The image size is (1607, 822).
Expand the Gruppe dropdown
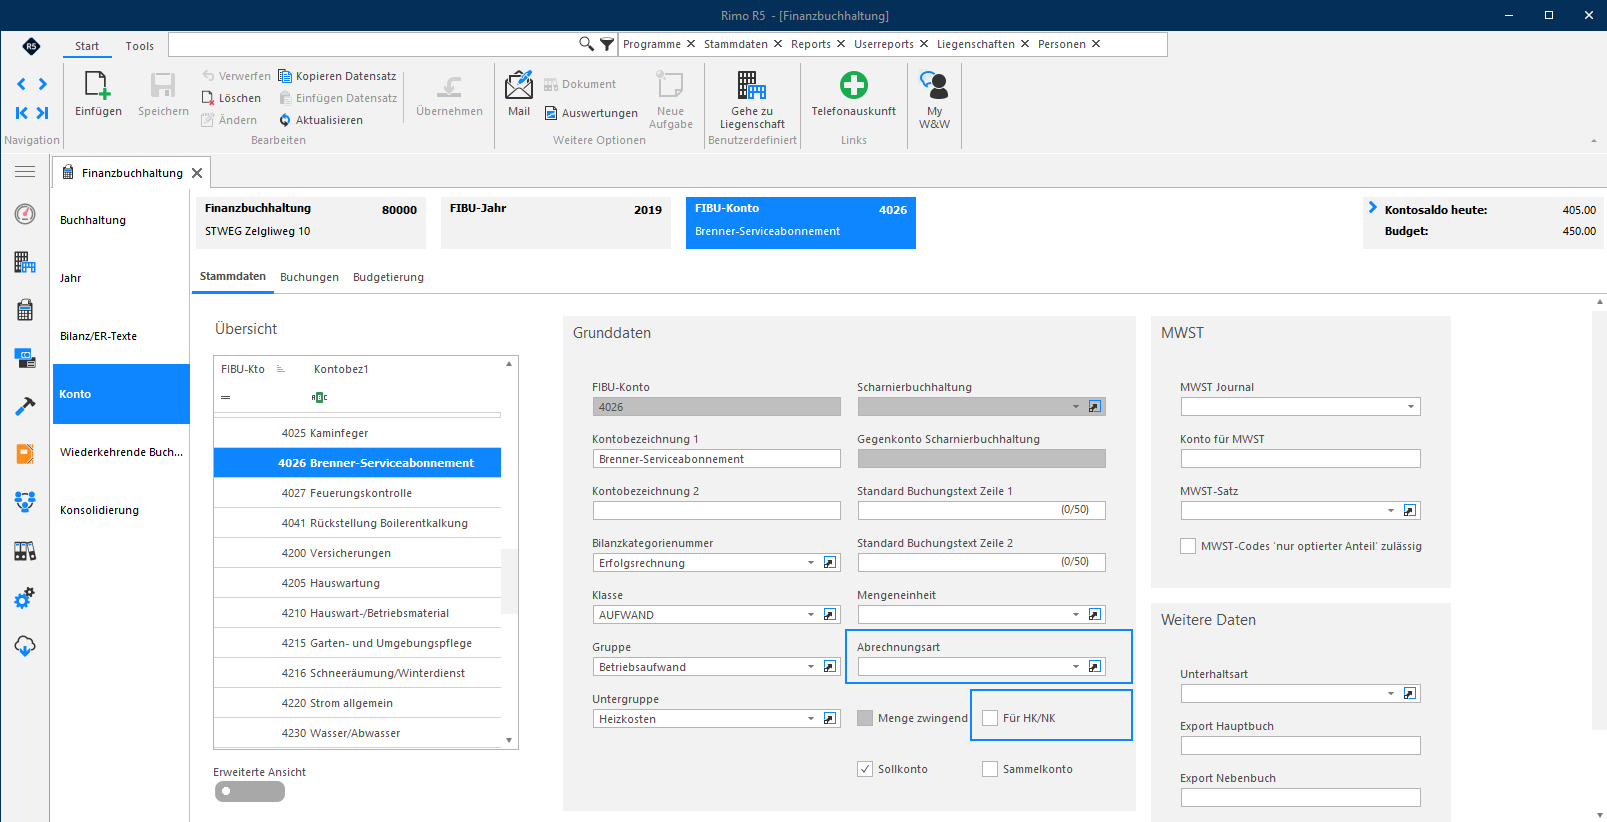[811, 667]
